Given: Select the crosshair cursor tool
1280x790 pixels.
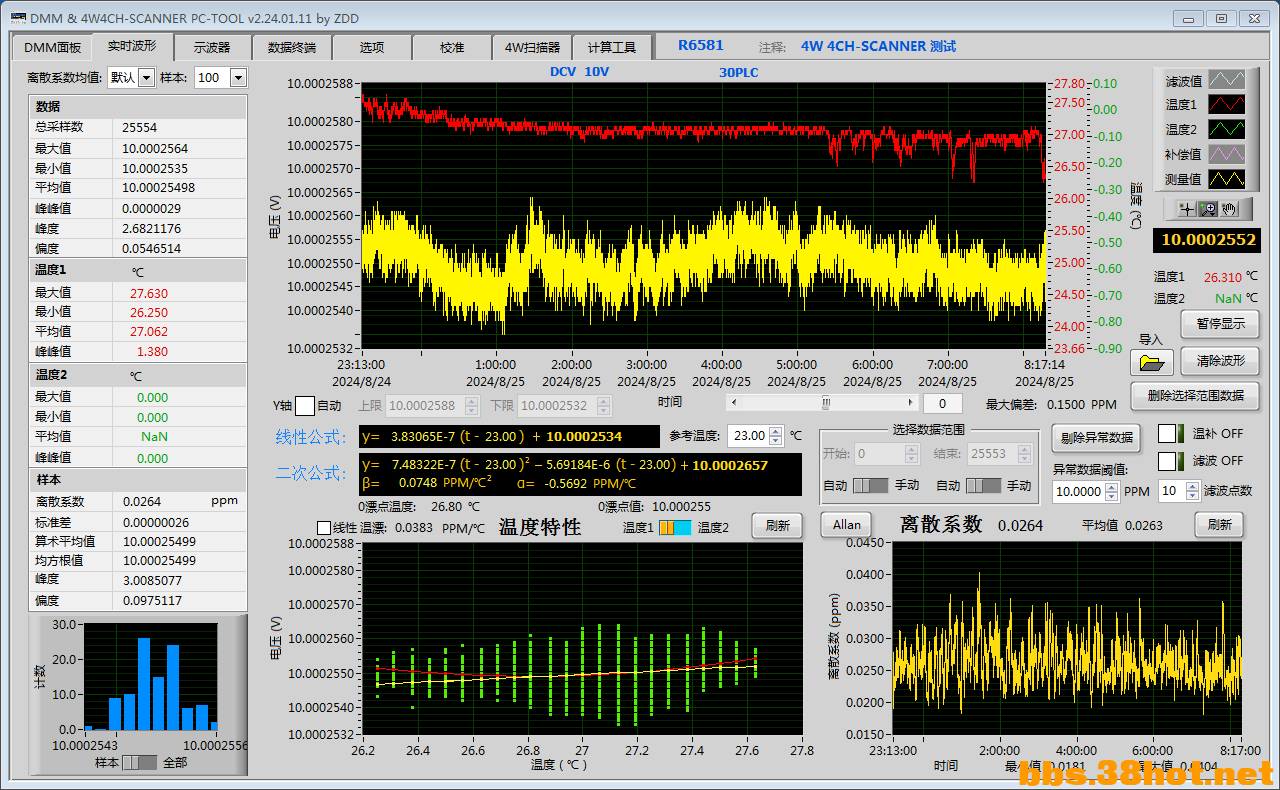Looking at the screenshot, I should click(1186, 209).
